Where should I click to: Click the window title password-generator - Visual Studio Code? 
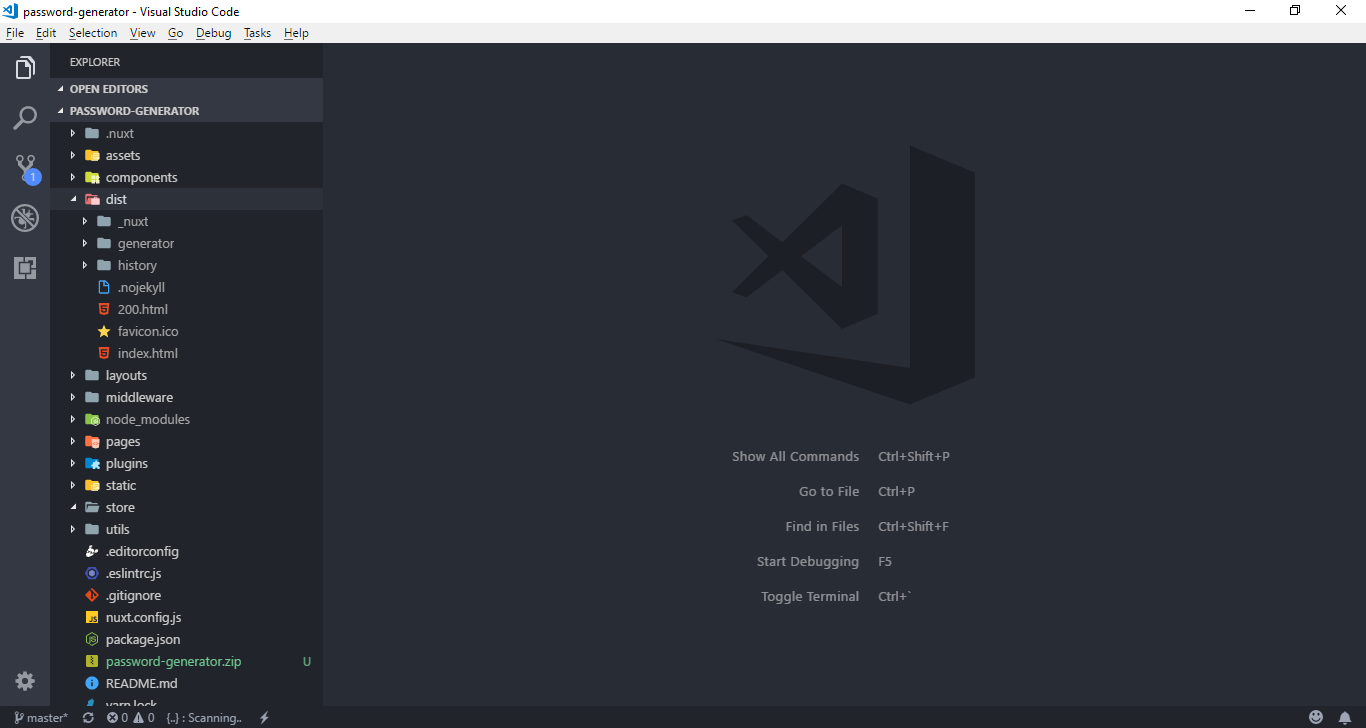pos(131,11)
